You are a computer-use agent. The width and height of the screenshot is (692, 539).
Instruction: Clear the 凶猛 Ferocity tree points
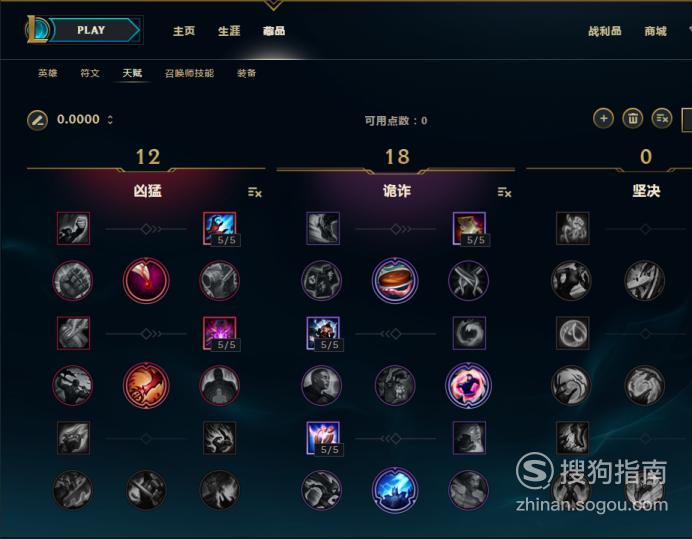tap(255, 192)
